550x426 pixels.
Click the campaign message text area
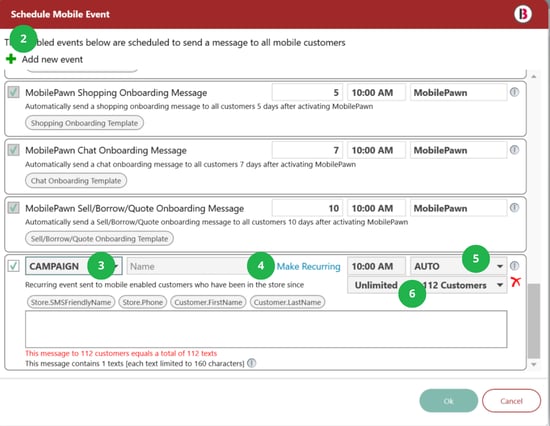266,329
